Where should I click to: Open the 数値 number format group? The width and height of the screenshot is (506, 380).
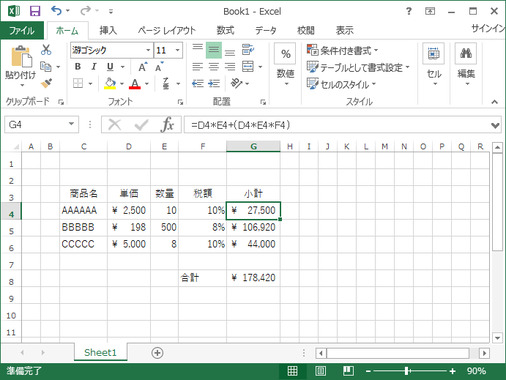click(285, 65)
